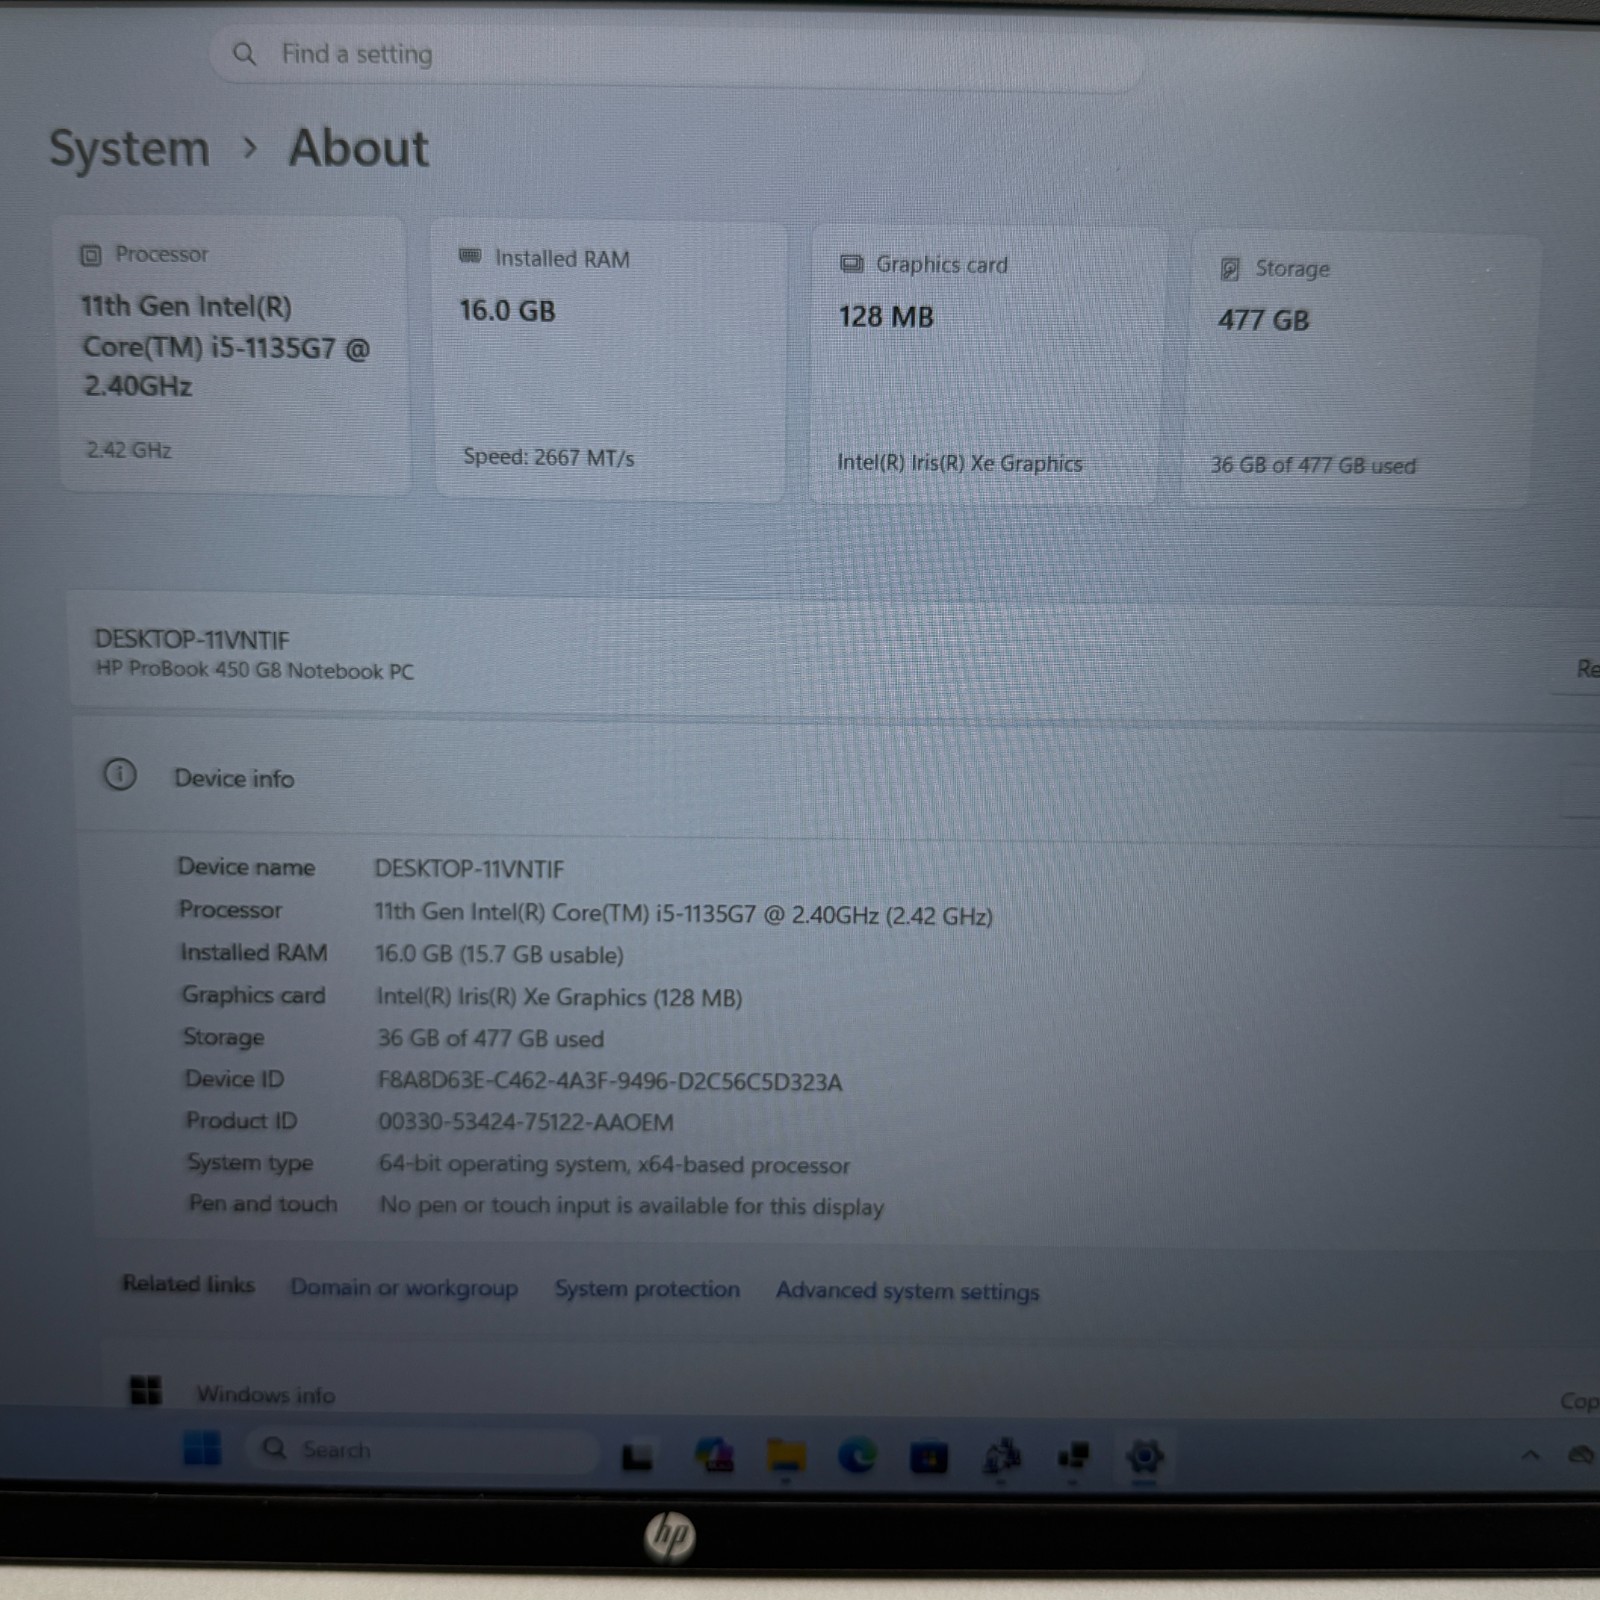This screenshot has width=1600, height=1600.
Task: Click the taskbar icon right of Microsoft Store
Action: click(1001, 1457)
